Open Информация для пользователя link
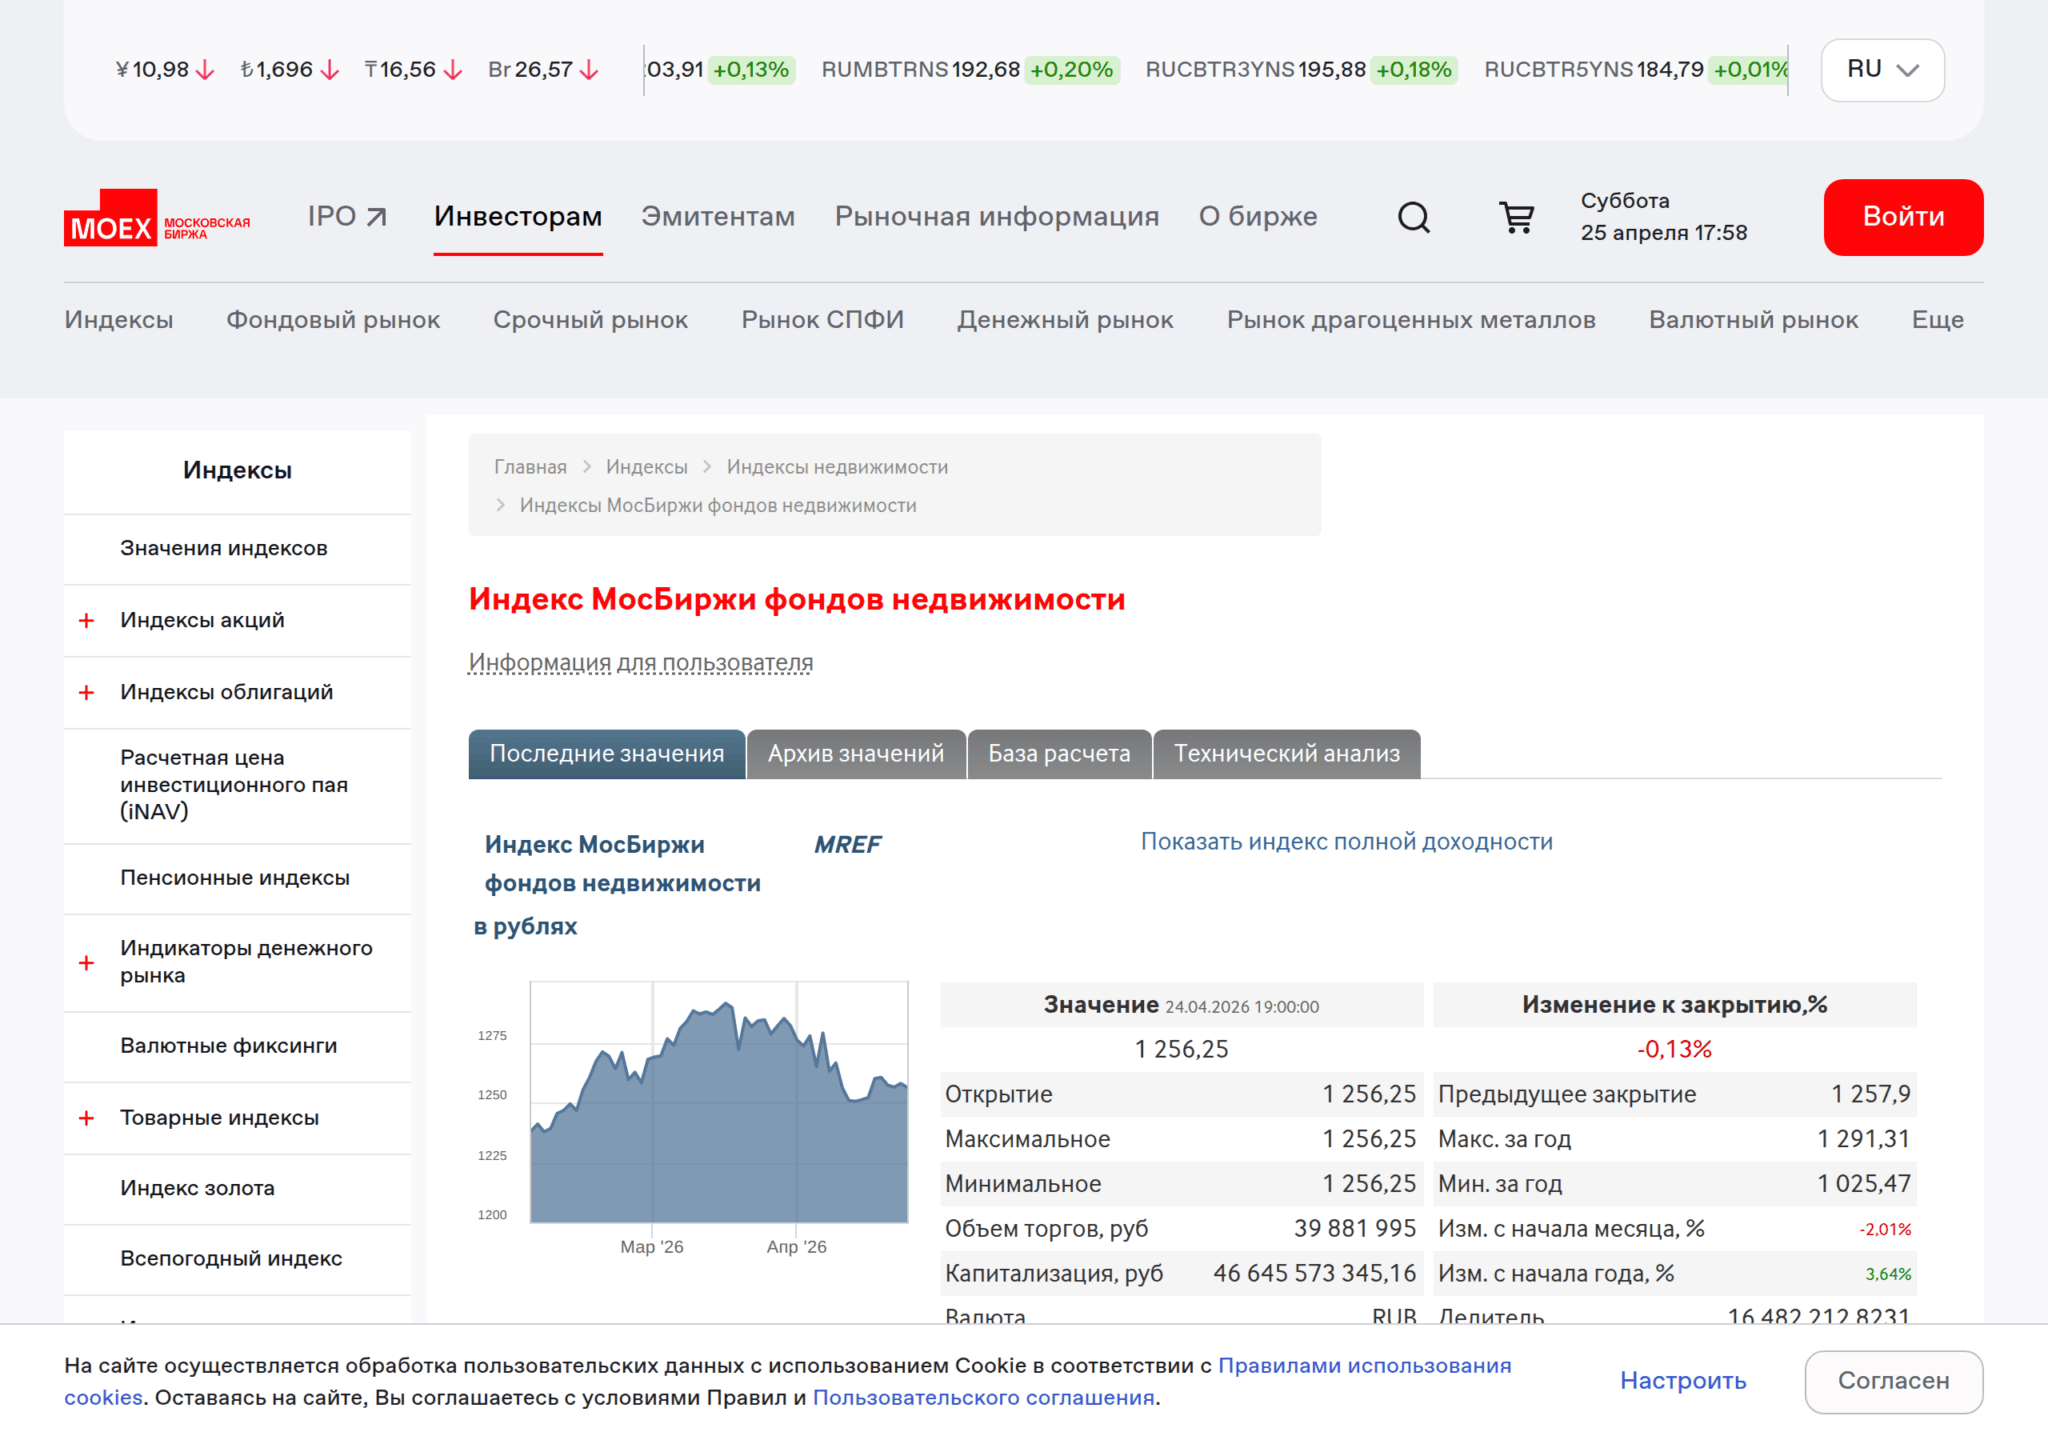 coord(641,663)
